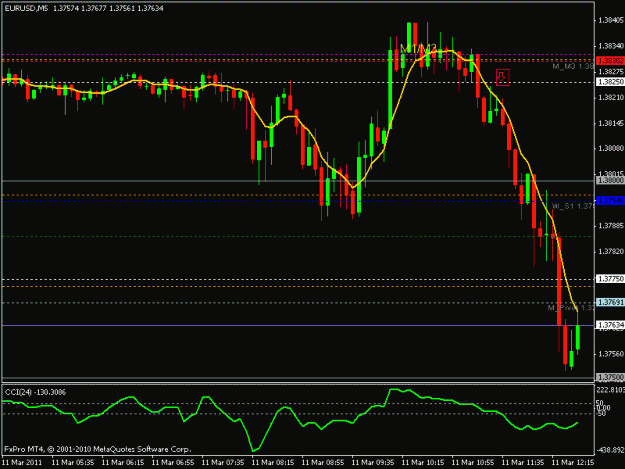Image resolution: width=625 pixels, height=469 pixels.
Task: Click the 11 Mar 10:15 time label
Action: point(423,463)
